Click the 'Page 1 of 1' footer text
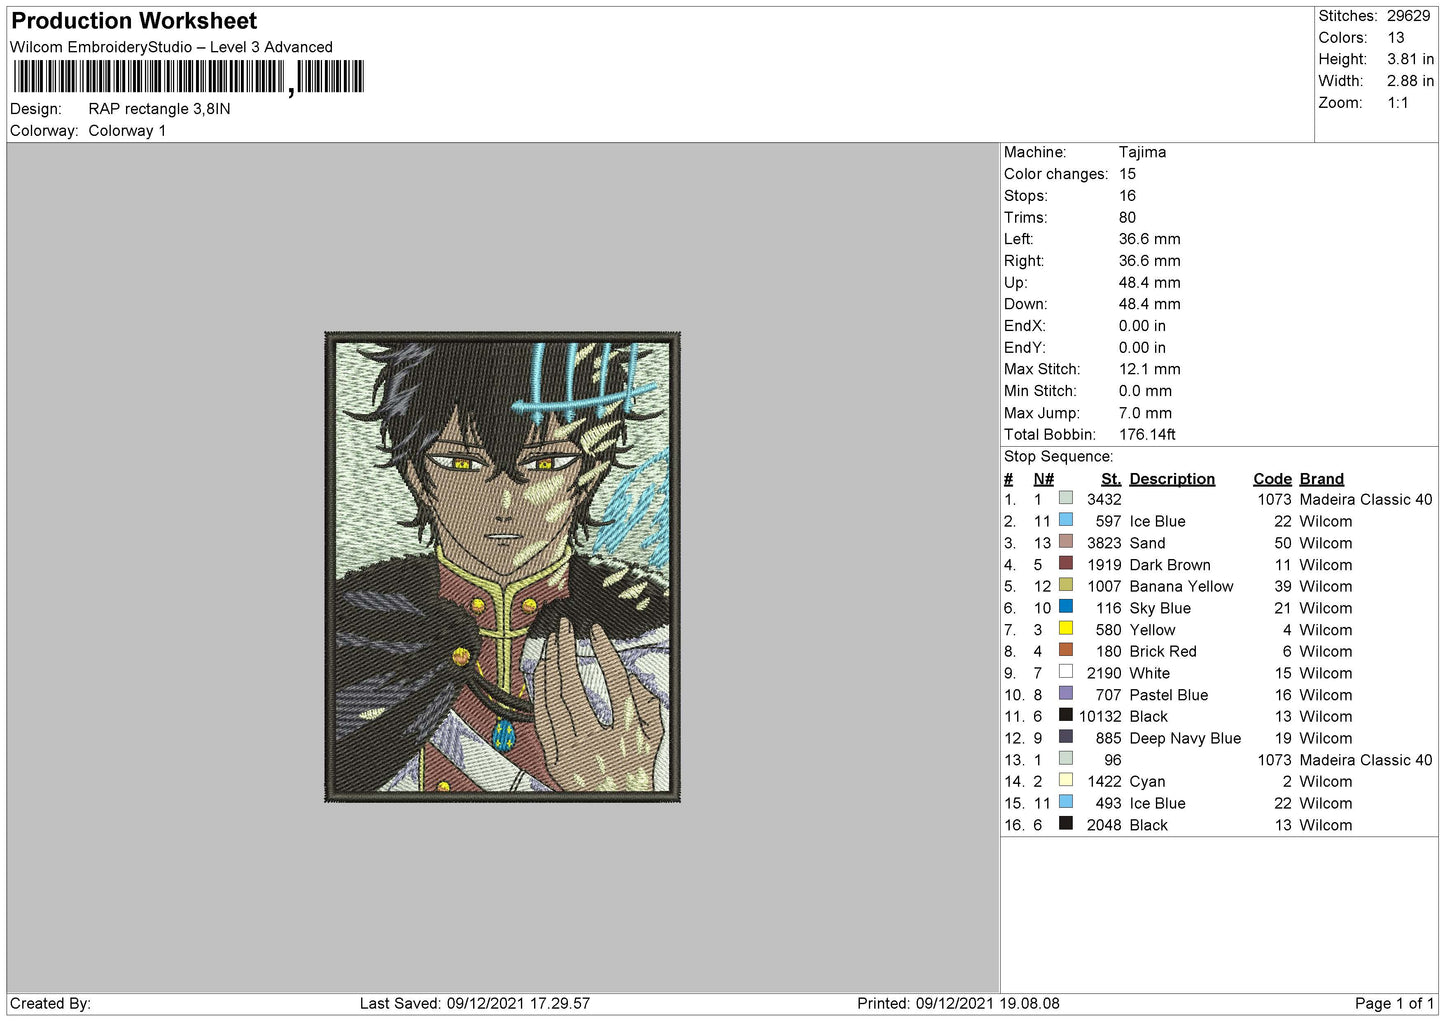1445x1021 pixels. pyautogui.click(x=1394, y=1003)
